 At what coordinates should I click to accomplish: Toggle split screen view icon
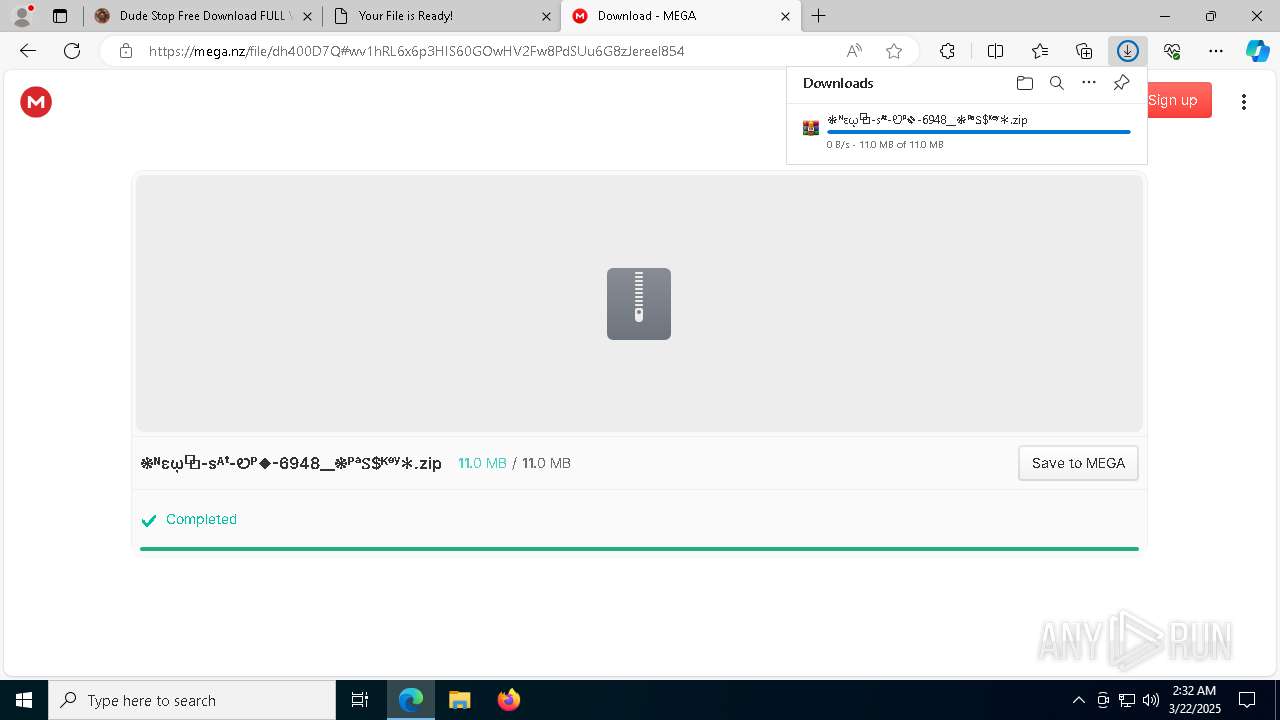996,51
